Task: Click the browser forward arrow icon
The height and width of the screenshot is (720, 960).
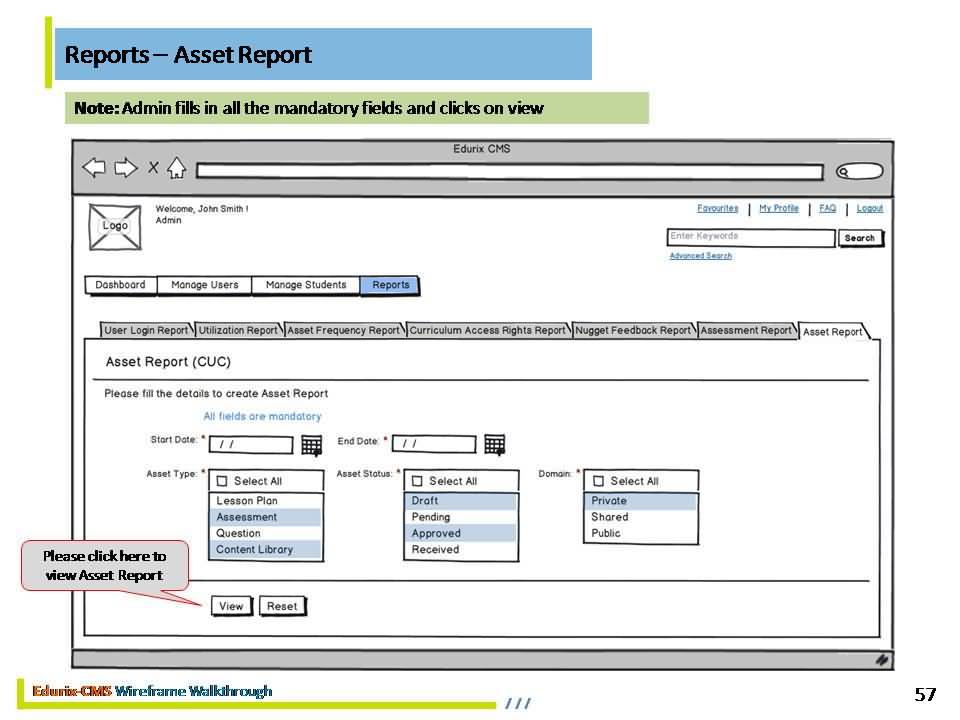Action: pyautogui.click(x=126, y=167)
